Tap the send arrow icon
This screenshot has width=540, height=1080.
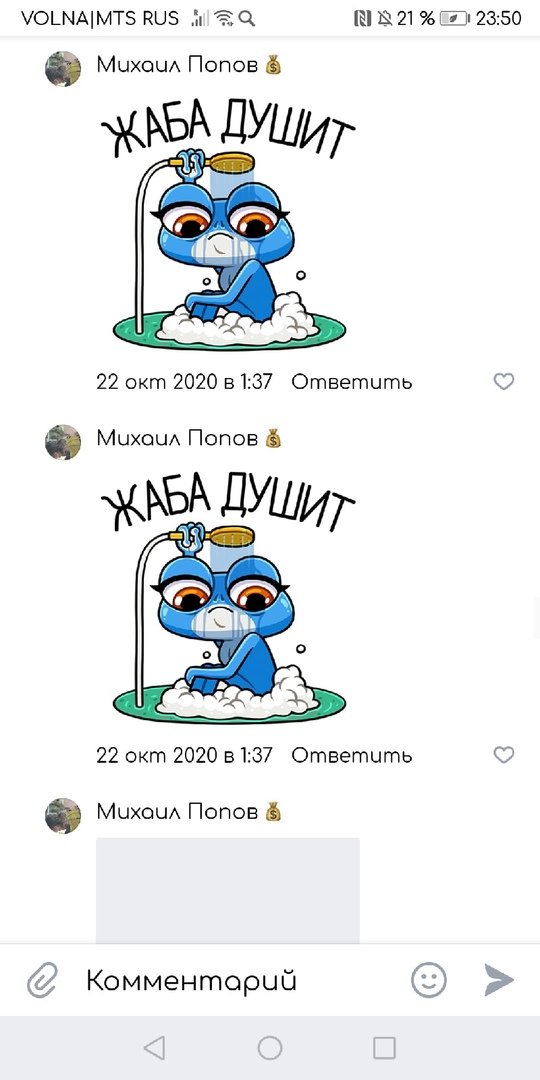point(499,979)
